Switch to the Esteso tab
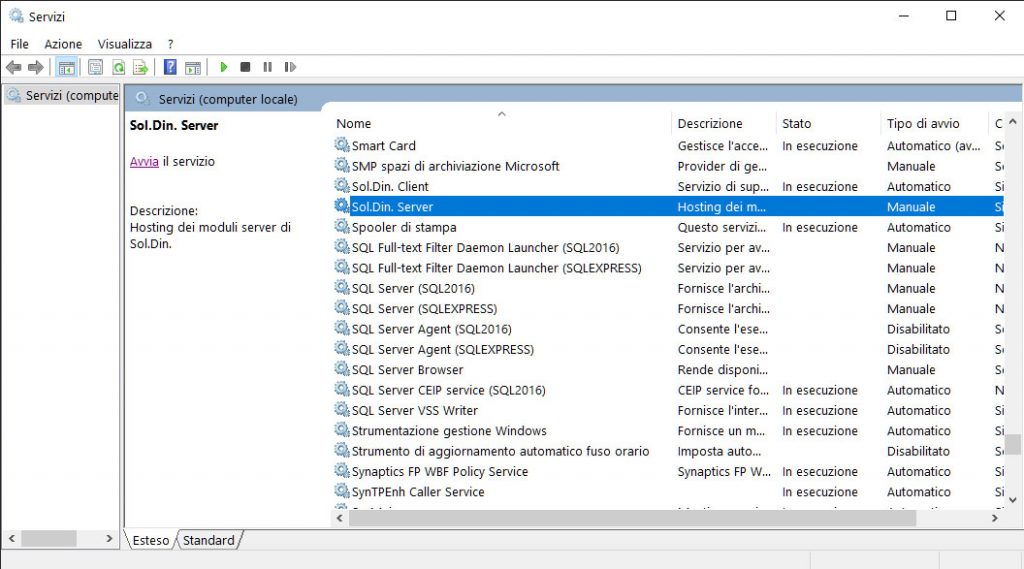The image size is (1024, 569). point(150,540)
